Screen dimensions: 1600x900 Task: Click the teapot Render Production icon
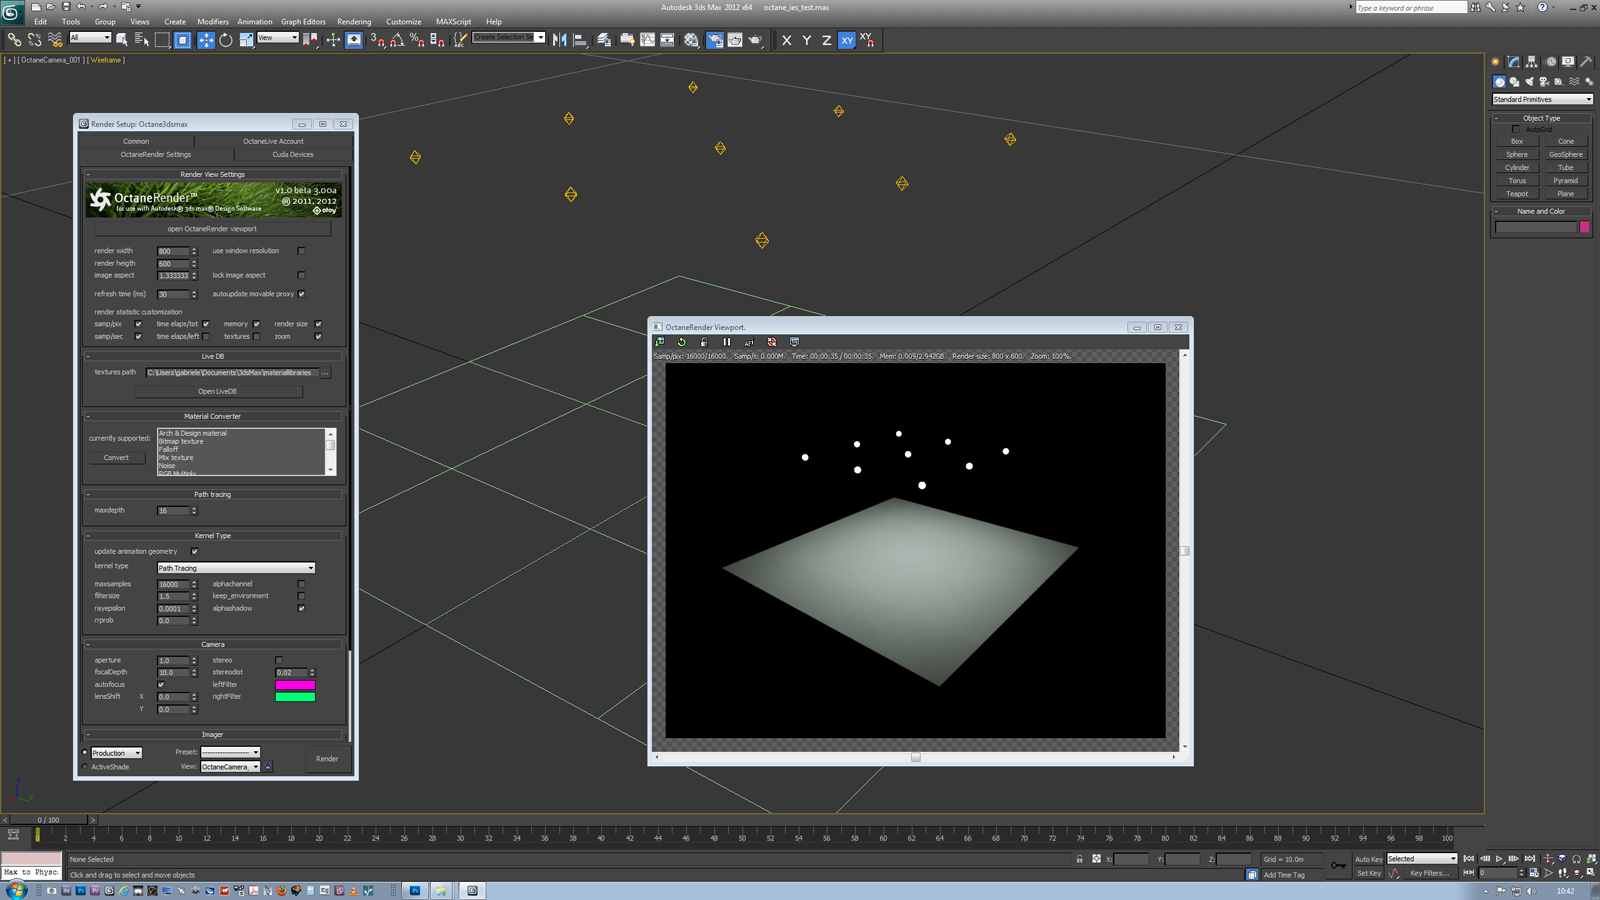[x=756, y=40]
